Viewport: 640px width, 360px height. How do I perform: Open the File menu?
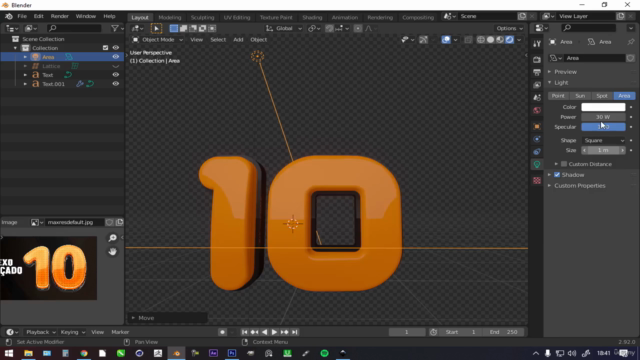coord(22,16)
